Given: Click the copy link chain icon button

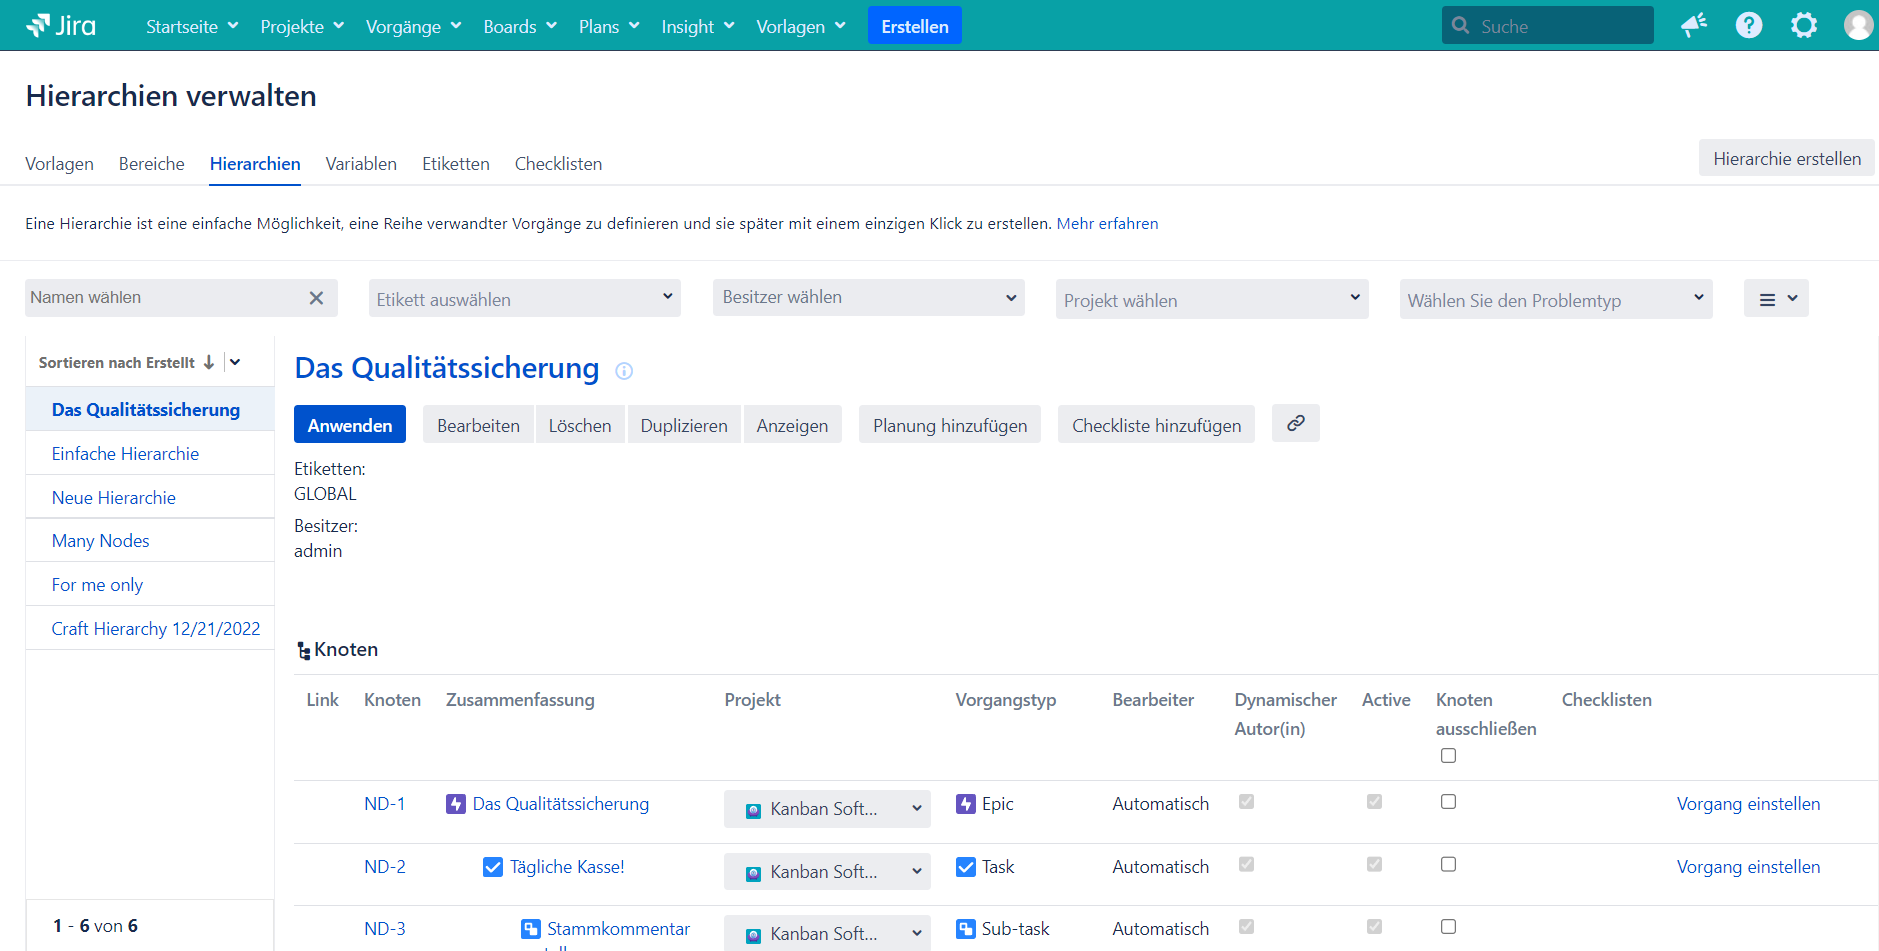Looking at the screenshot, I should pyautogui.click(x=1295, y=423).
